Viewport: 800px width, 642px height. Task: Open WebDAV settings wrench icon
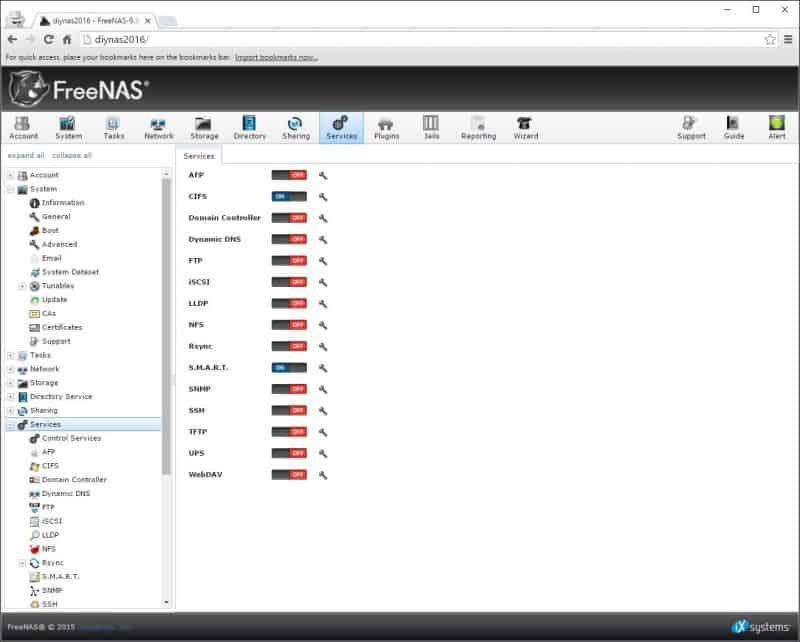322,476
